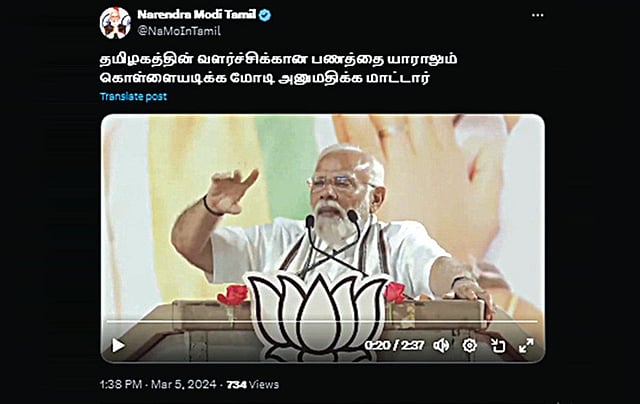Screen dimensions: 640x404
Task: Mute the video with the speaker icon
Action: pyautogui.click(x=441, y=346)
